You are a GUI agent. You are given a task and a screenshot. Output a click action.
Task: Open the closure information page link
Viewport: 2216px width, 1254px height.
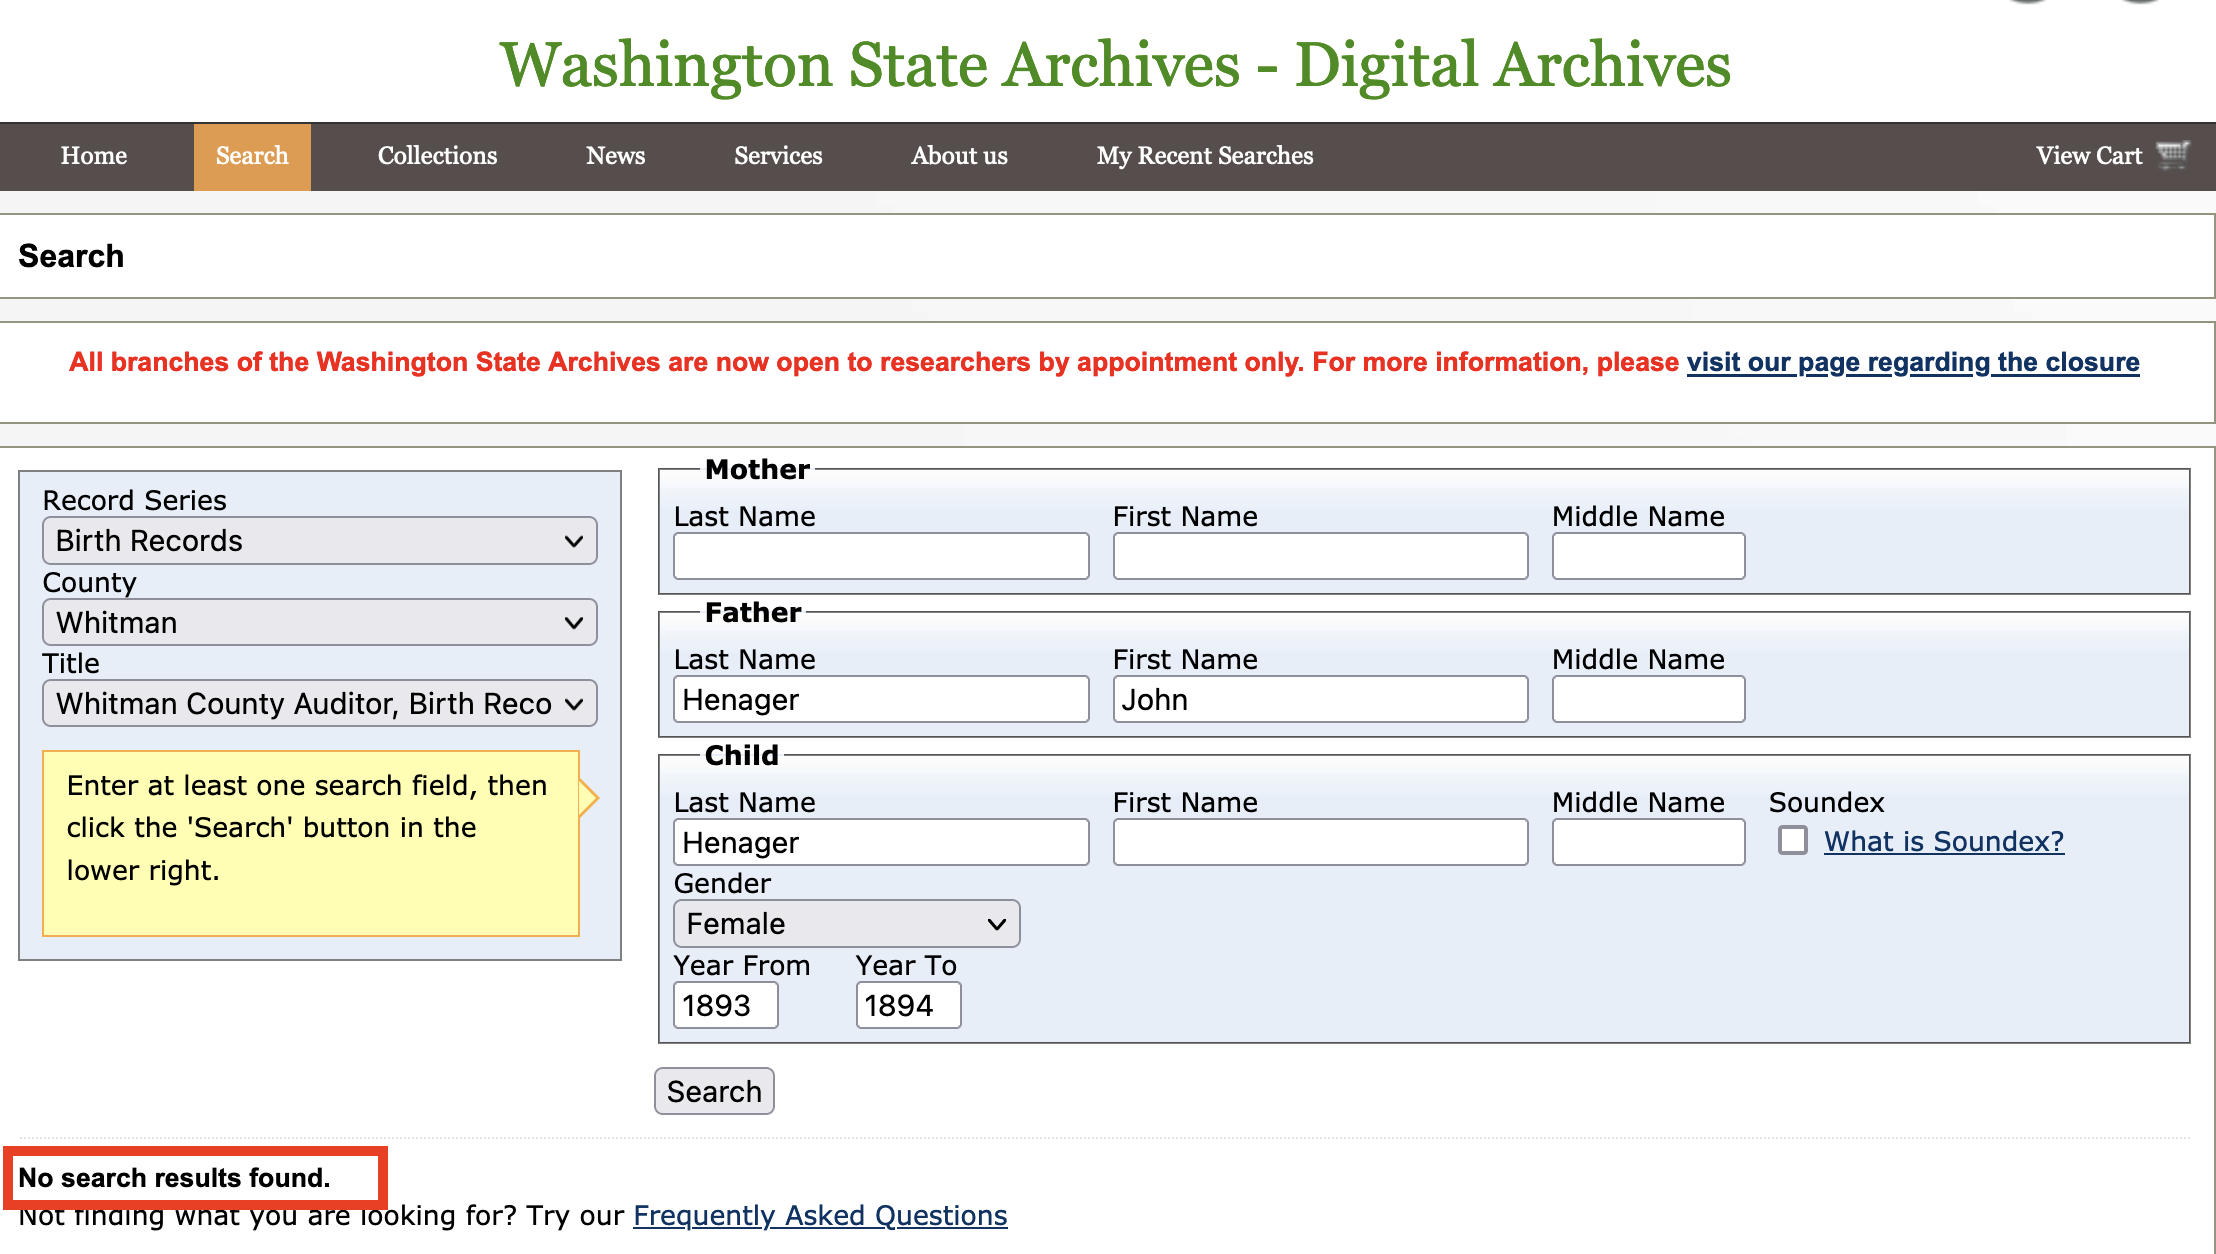click(1912, 362)
